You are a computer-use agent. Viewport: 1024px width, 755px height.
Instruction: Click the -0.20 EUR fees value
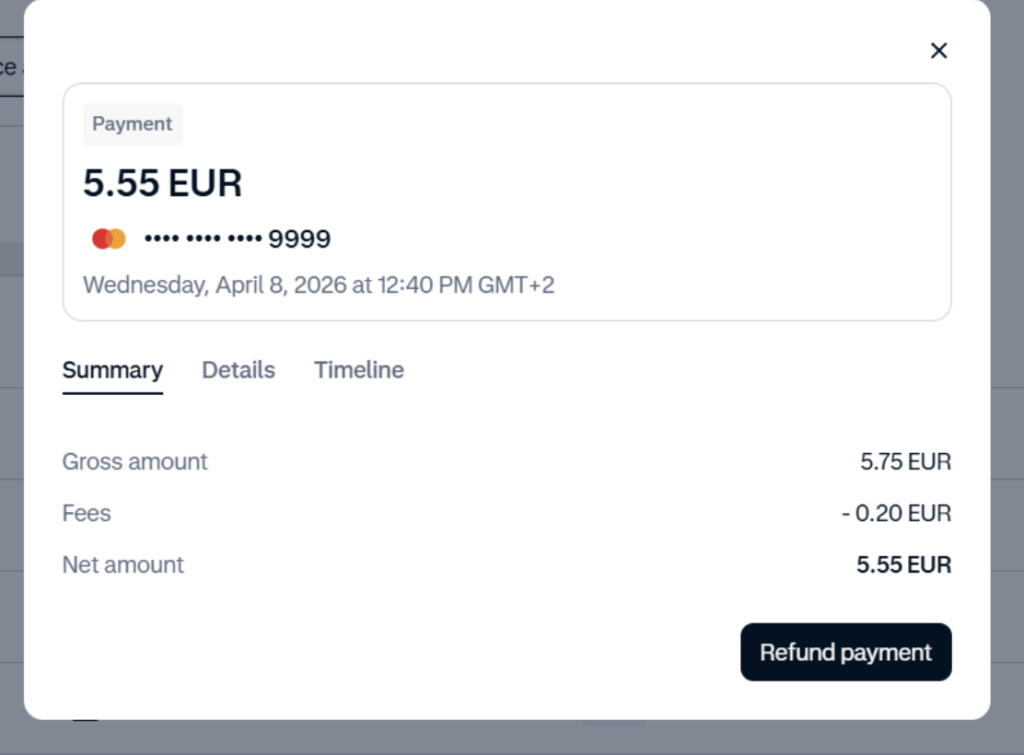(896, 514)
